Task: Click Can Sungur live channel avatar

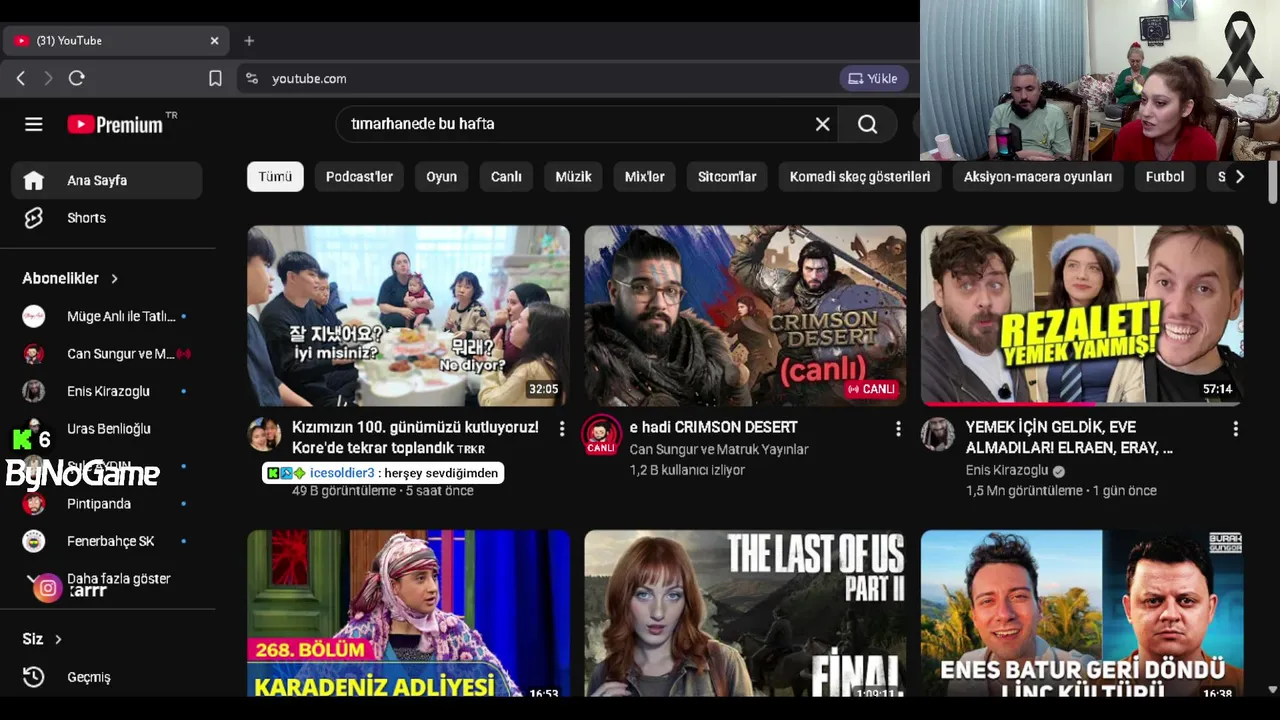Action: [x=601, y=435]
